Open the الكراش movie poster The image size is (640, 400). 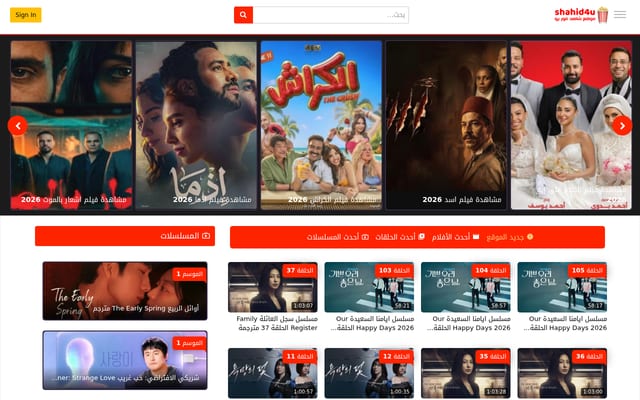point(321,125)
